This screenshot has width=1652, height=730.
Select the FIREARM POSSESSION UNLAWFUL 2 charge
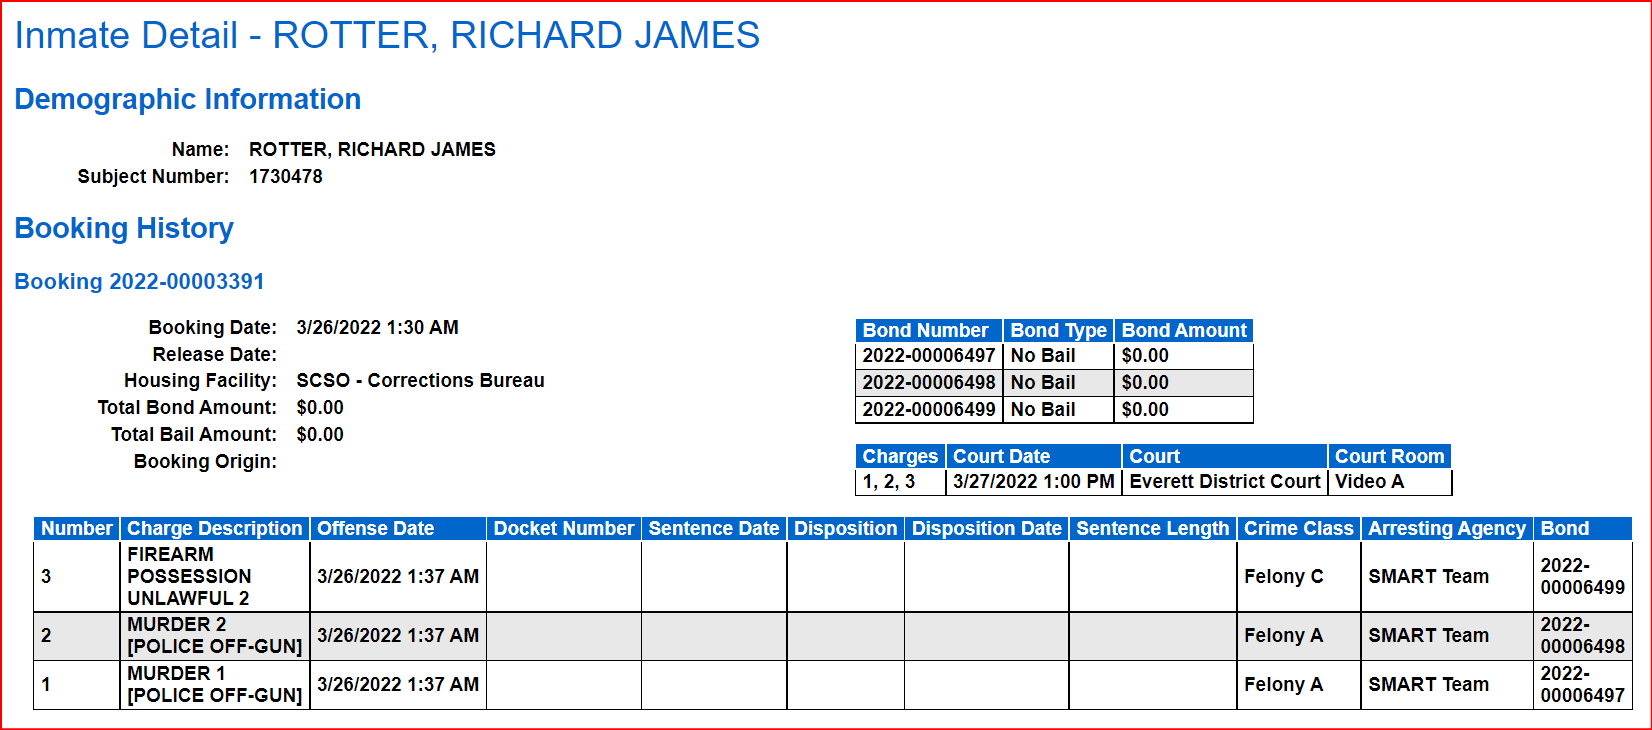[x=189, y=577]
